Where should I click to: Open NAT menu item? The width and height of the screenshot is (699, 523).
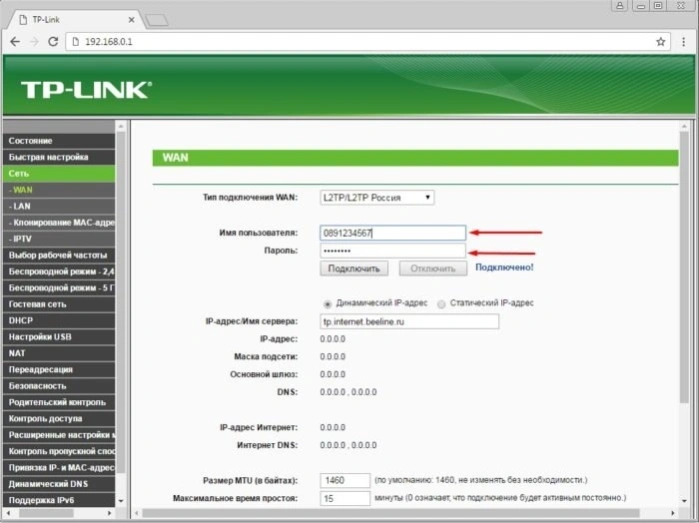coord(59,353)
